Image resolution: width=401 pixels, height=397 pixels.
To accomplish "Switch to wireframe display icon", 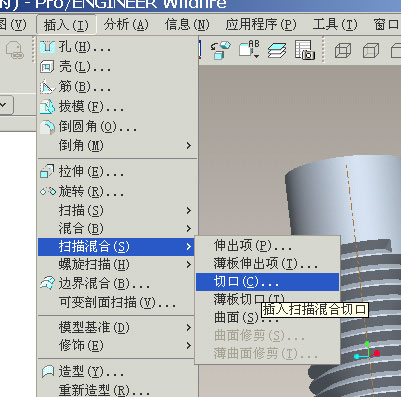I will click(x=343, y=51).
